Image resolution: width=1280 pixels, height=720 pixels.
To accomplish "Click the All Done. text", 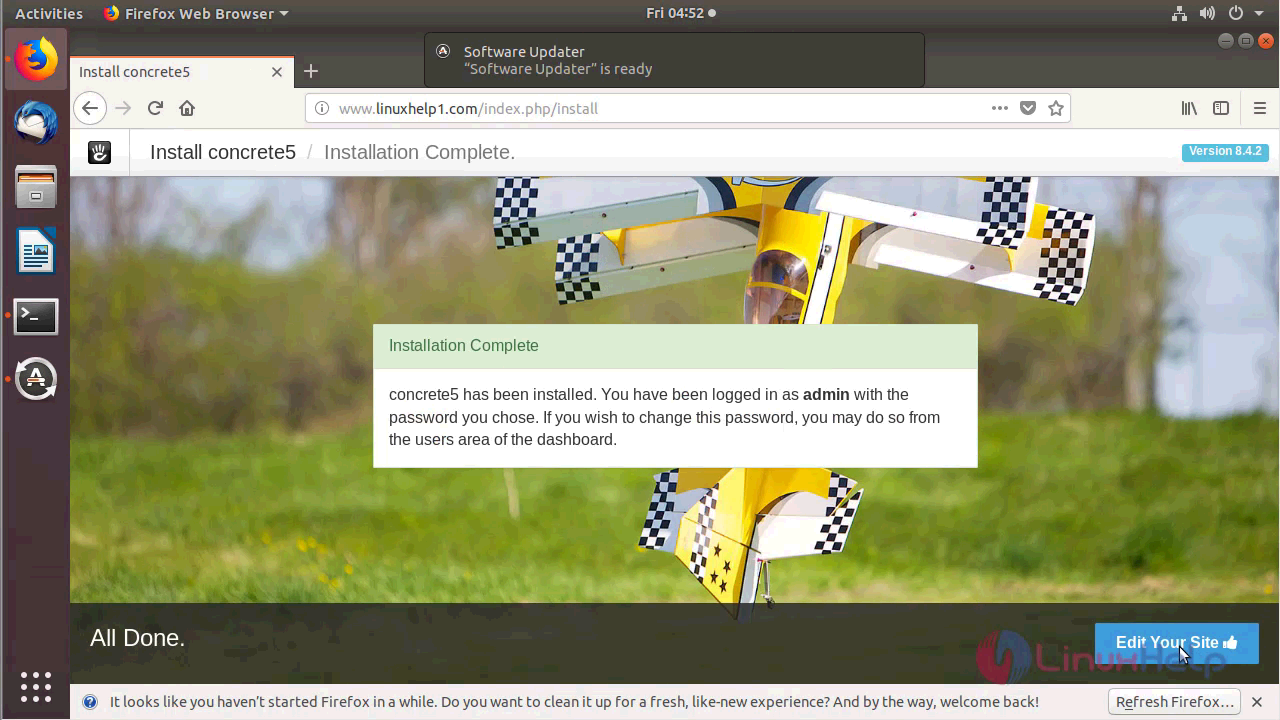I will [138, 638].
